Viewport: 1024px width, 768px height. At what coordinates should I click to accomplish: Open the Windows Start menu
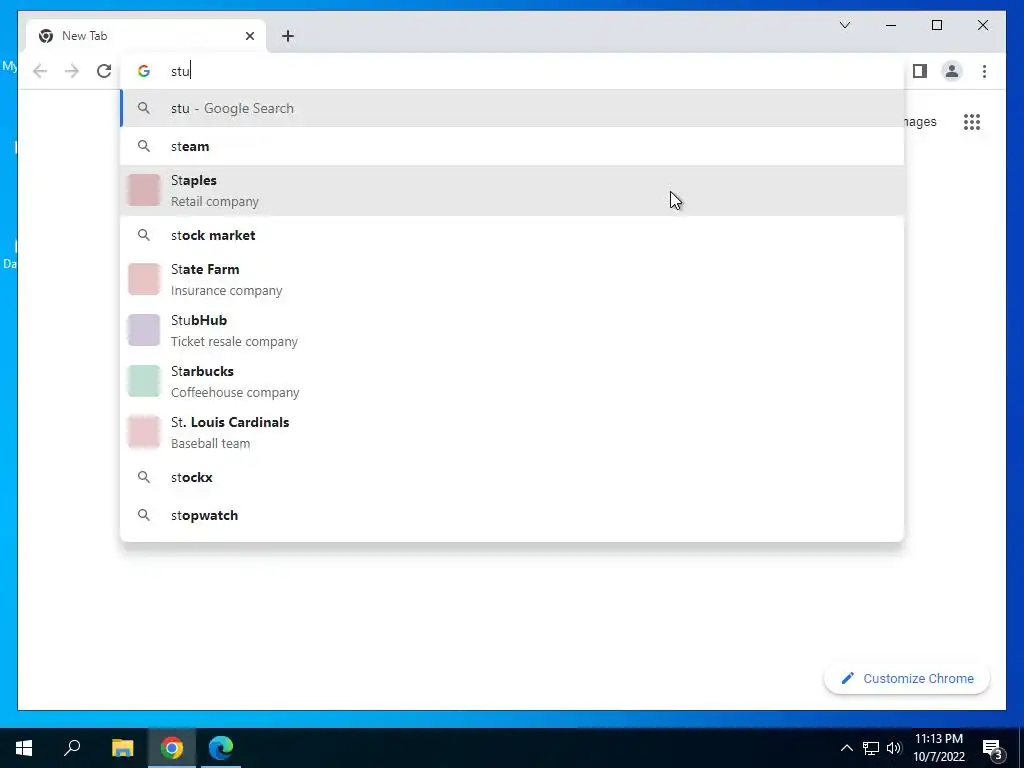coord(24,748)
